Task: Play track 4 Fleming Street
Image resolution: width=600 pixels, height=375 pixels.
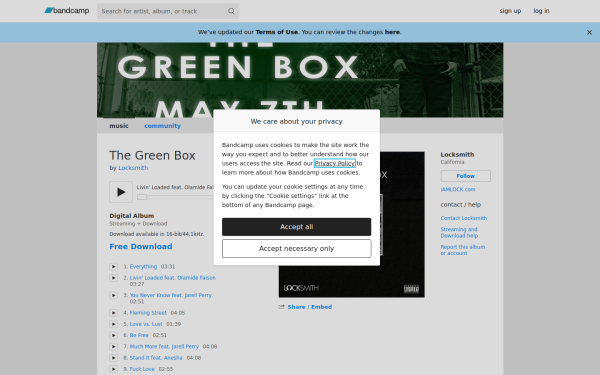Action: pos(113,313)
